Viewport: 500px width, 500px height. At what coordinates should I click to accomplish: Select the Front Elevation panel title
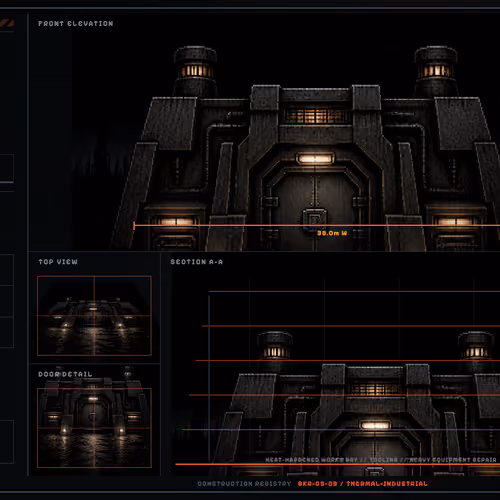[x=76, y=24]
